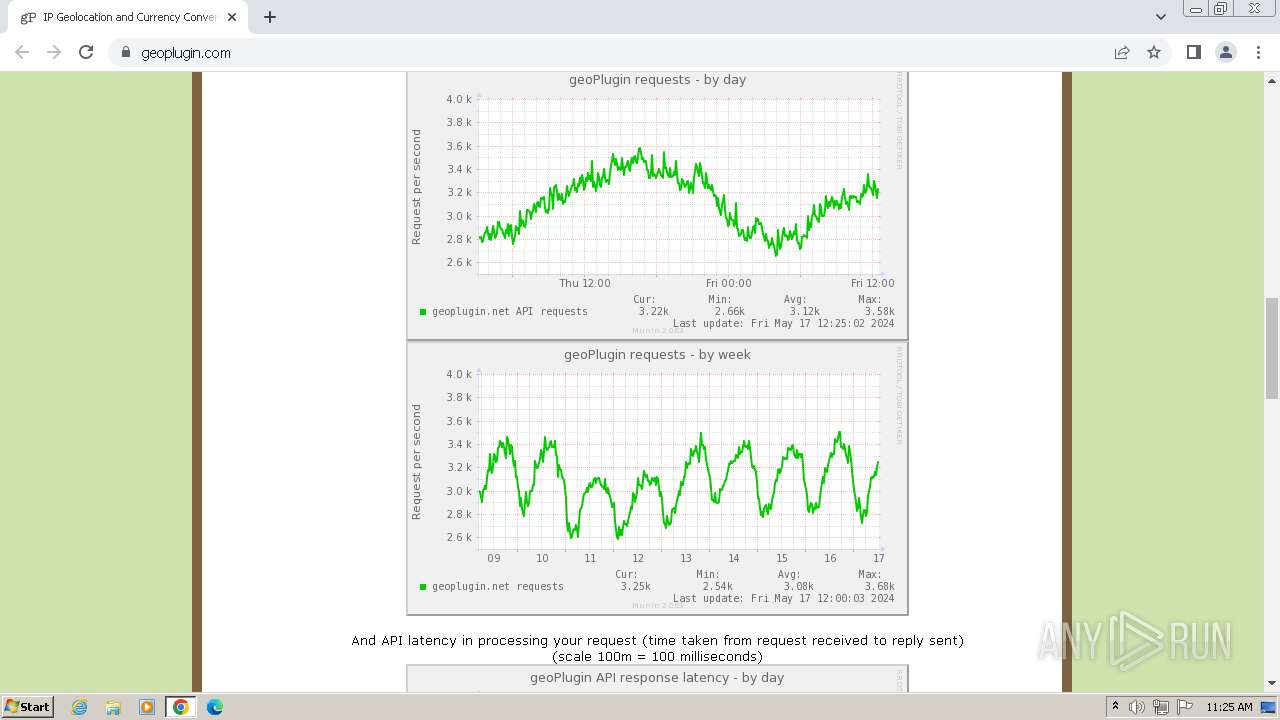Open a new tab
The height and width of the screenshot is (720, 1280).
tap(270, 17)
